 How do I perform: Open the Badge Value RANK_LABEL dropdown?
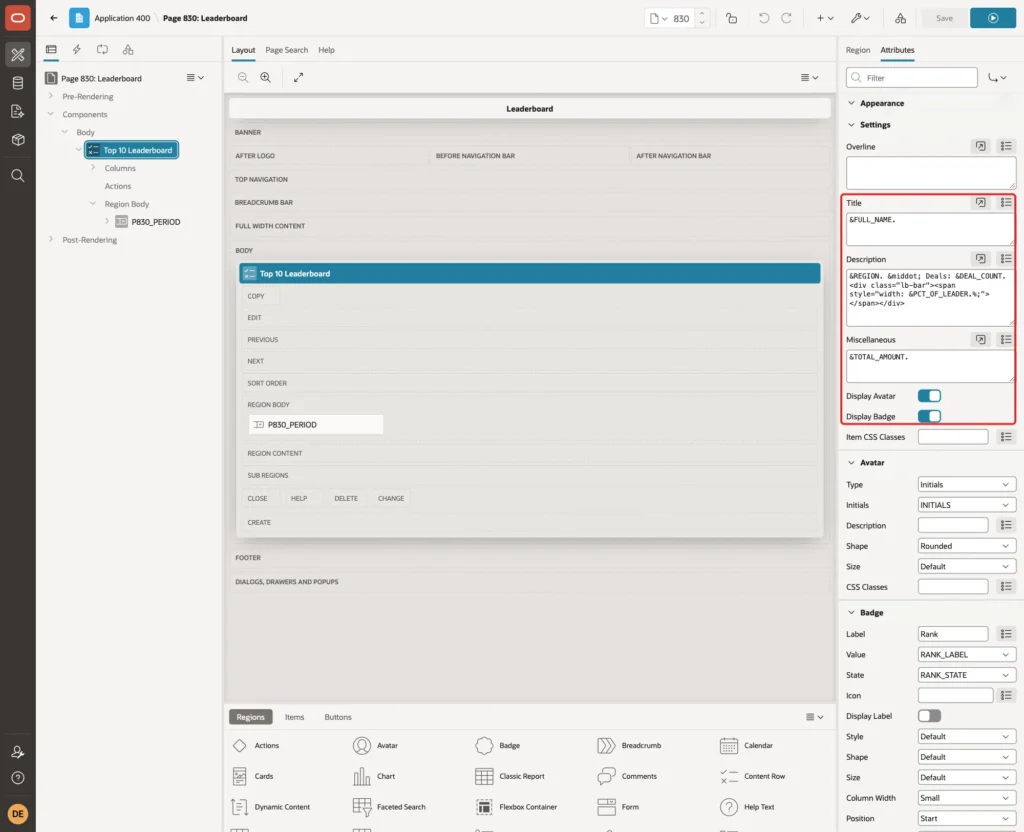click(x=967, y=654)
